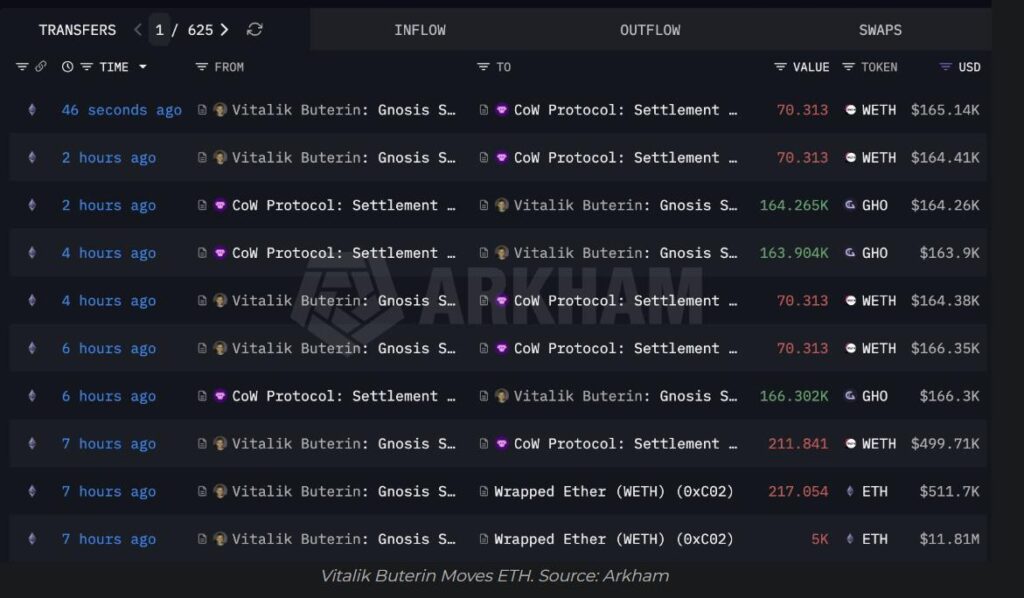The height and width of the screenshot is (598, 1024).
Task: Click the clock icon in Time header
Action: pos(67,67)
